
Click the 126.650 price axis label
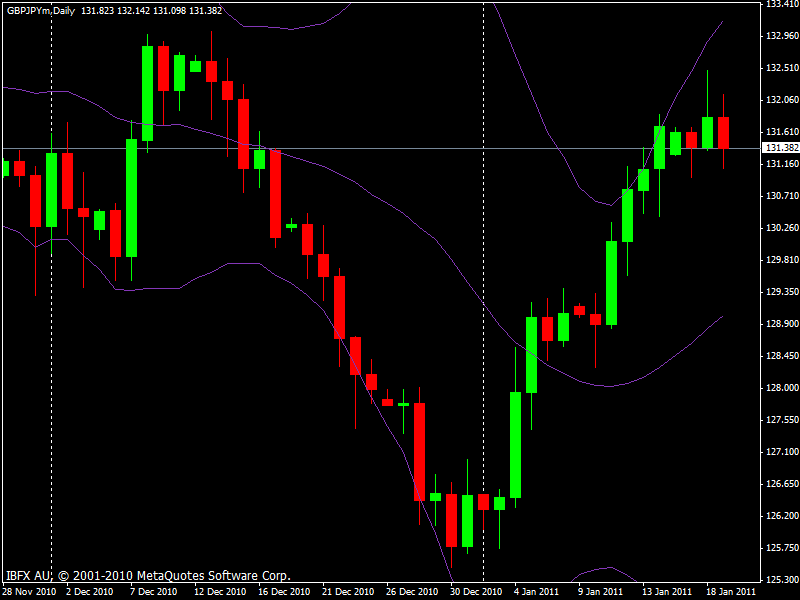(782, 484)
